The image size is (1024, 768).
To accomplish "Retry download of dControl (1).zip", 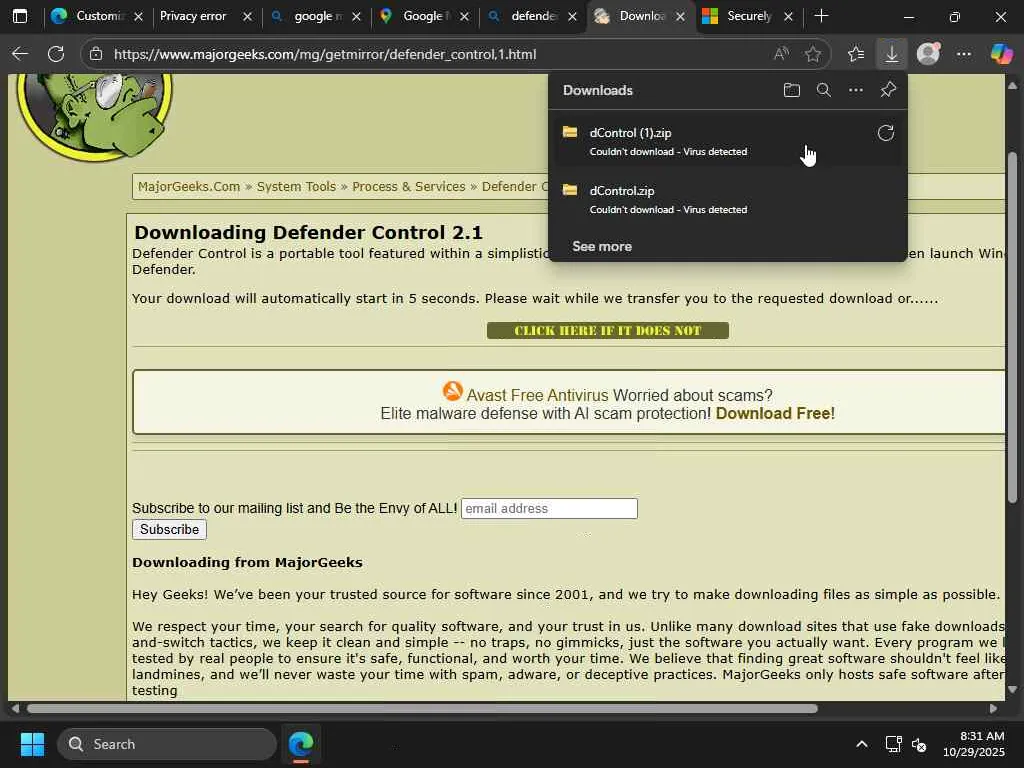I will click(886, 133).
